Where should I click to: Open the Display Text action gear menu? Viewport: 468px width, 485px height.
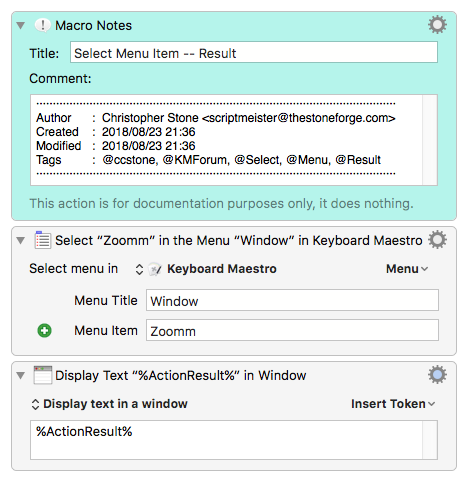(x=437, y=375)
